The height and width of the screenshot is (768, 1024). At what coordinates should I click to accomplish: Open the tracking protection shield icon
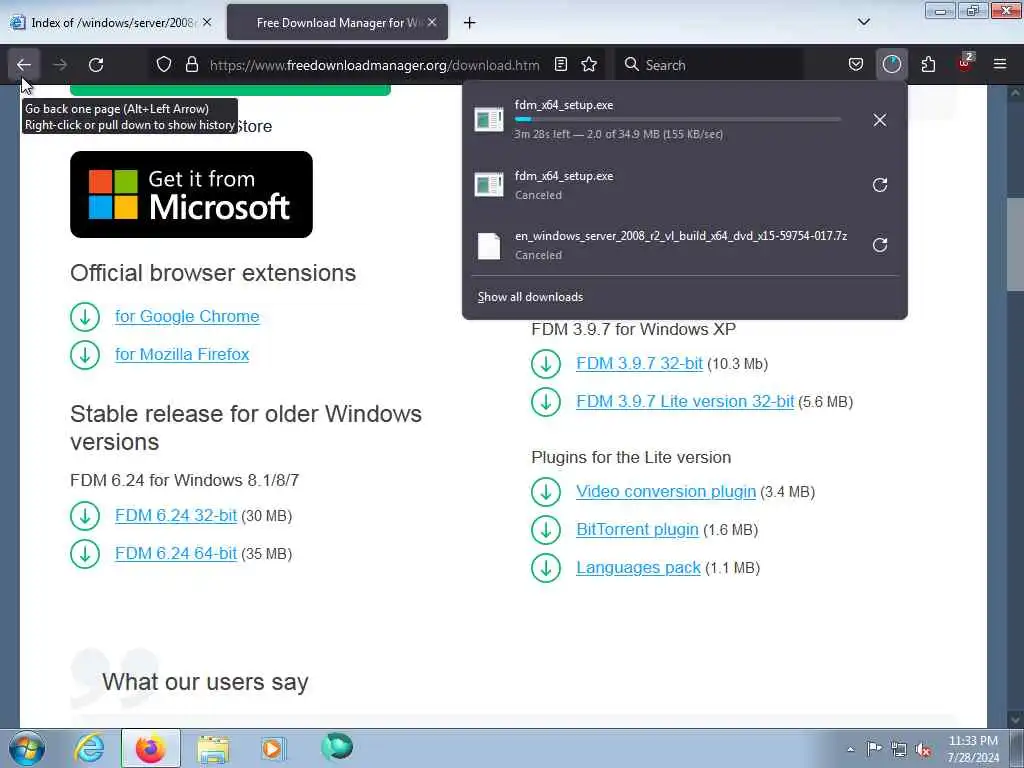[x=164, y=65]
